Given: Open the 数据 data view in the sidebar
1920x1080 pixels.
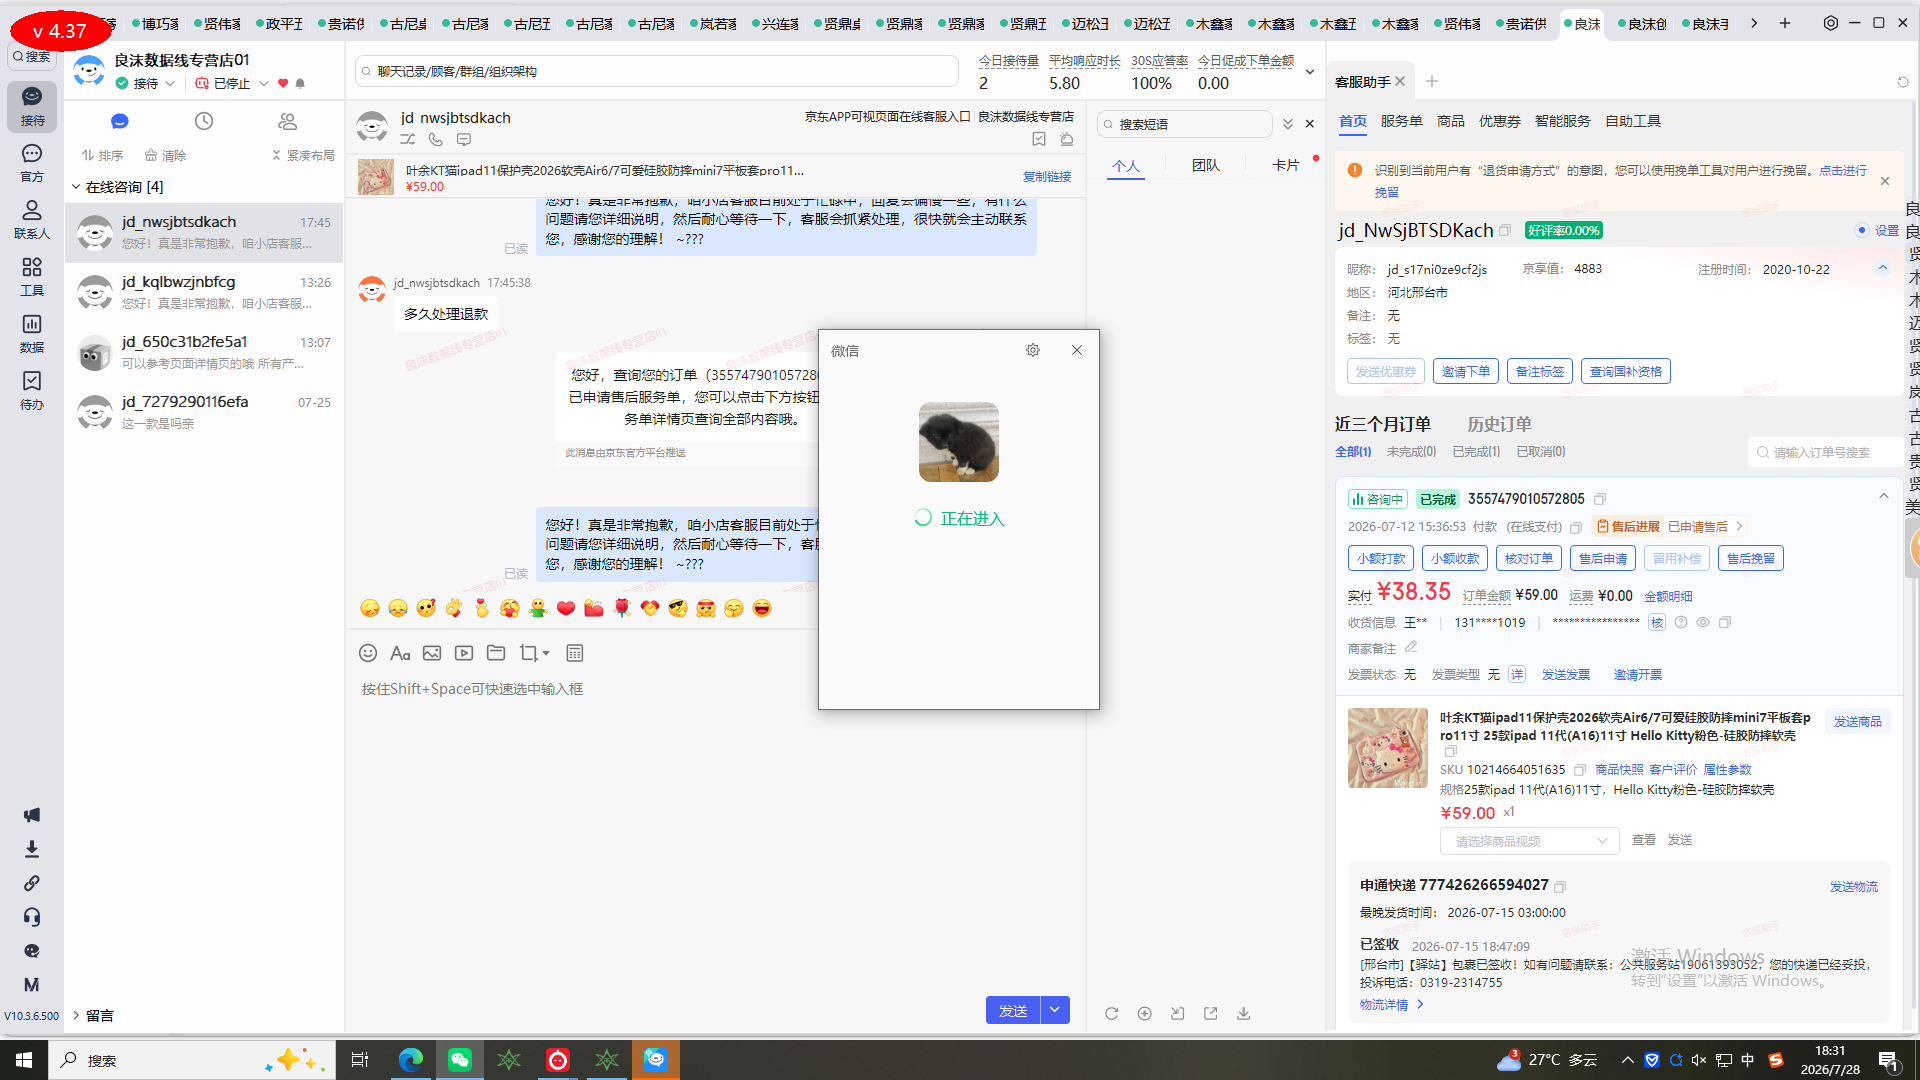Looking at the screenshot, I should coord(32,333).
